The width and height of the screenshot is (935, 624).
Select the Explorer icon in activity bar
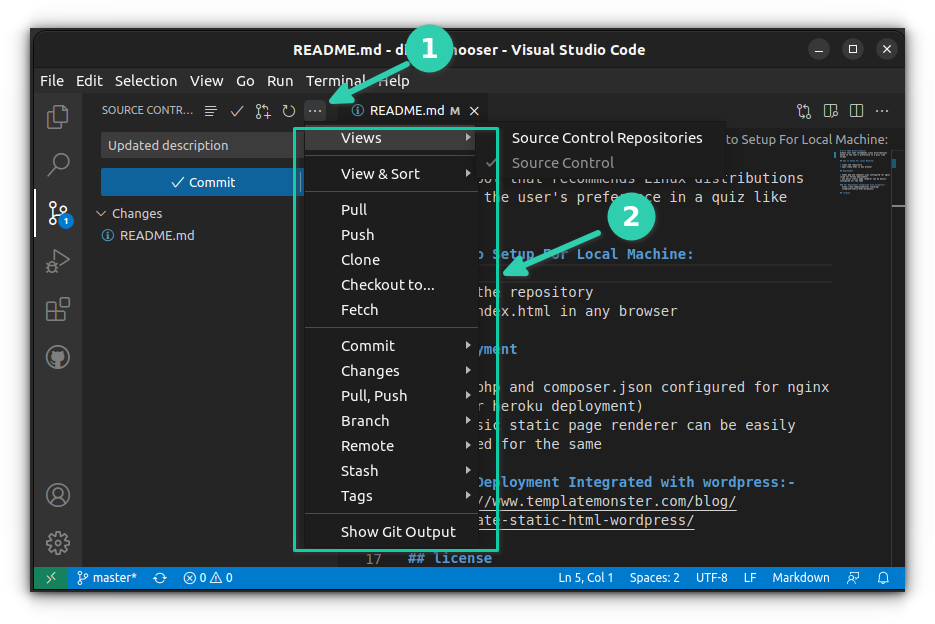click(57, 115)
